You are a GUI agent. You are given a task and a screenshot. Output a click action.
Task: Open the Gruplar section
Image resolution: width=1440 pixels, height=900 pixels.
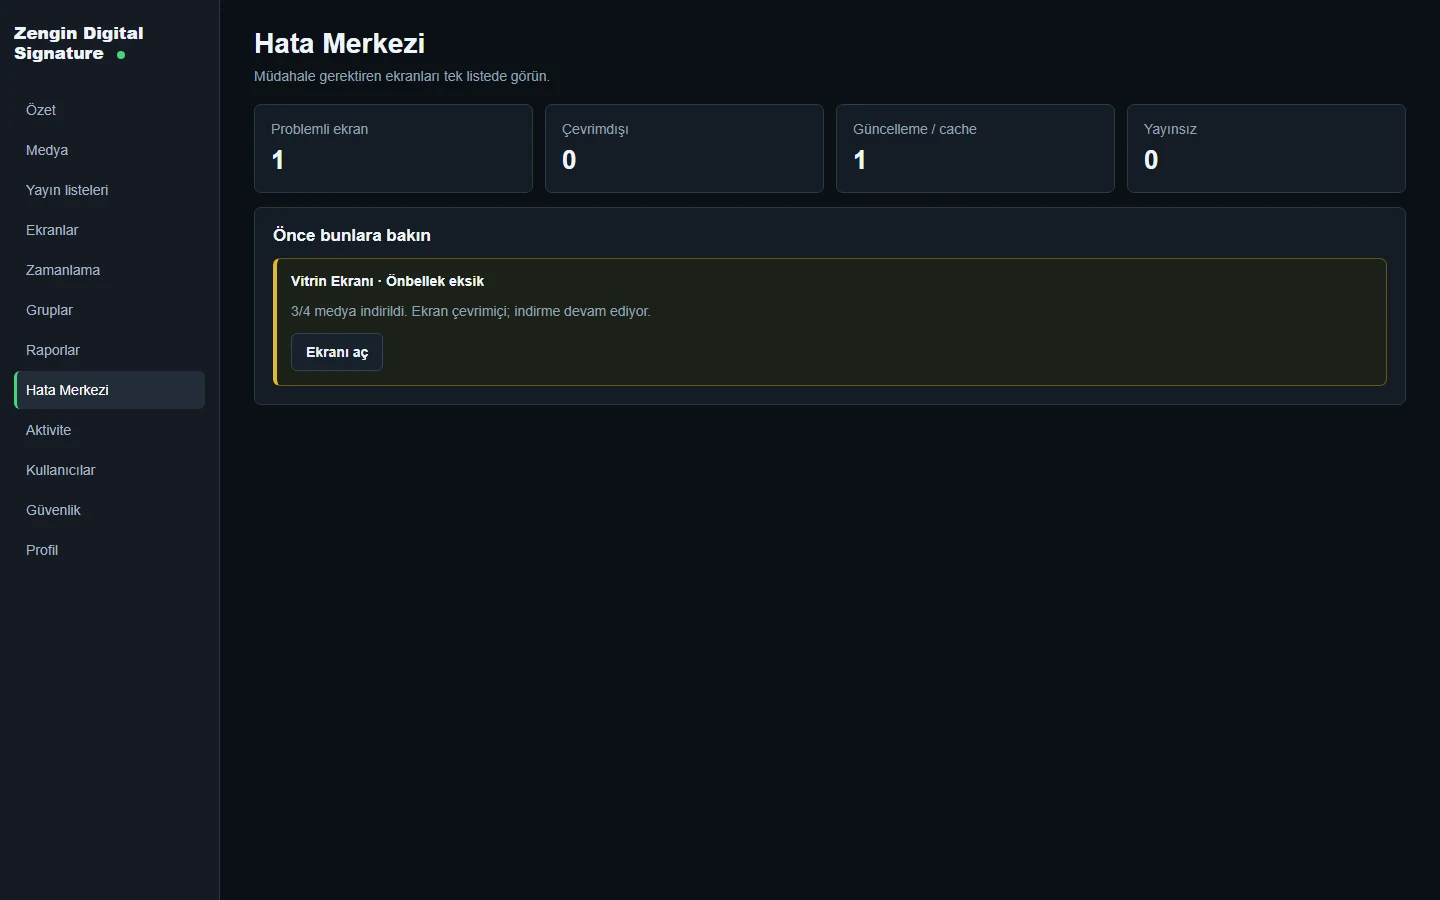tap(109, 310)
